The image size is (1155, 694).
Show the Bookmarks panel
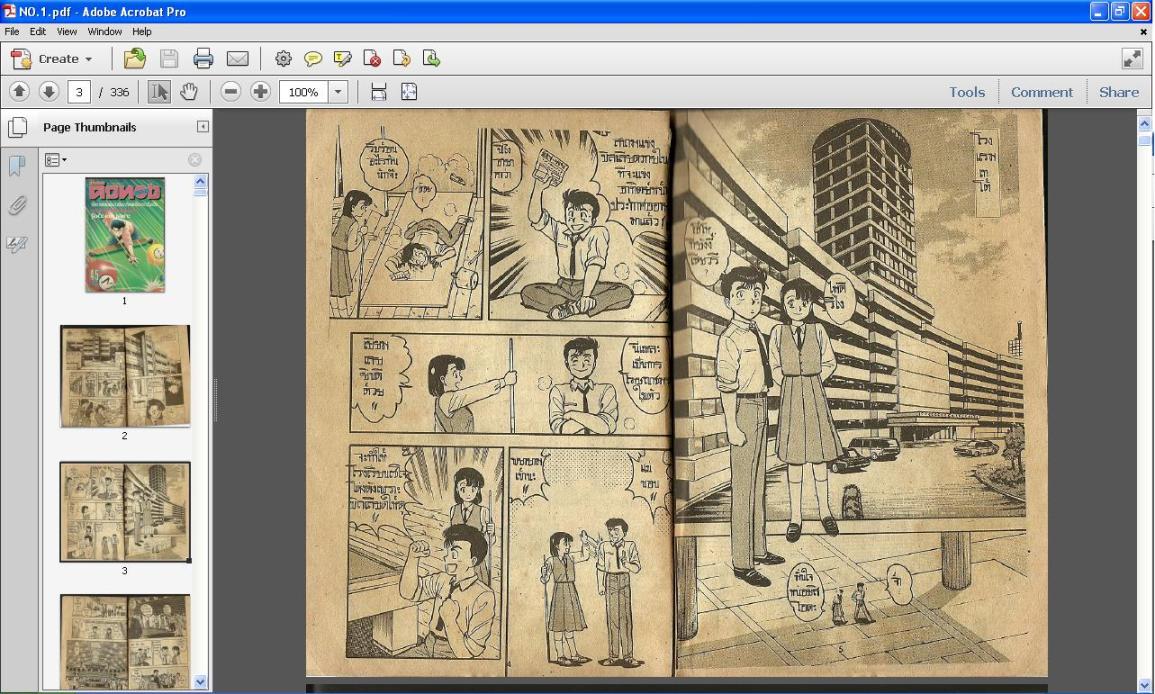point(17,165)
